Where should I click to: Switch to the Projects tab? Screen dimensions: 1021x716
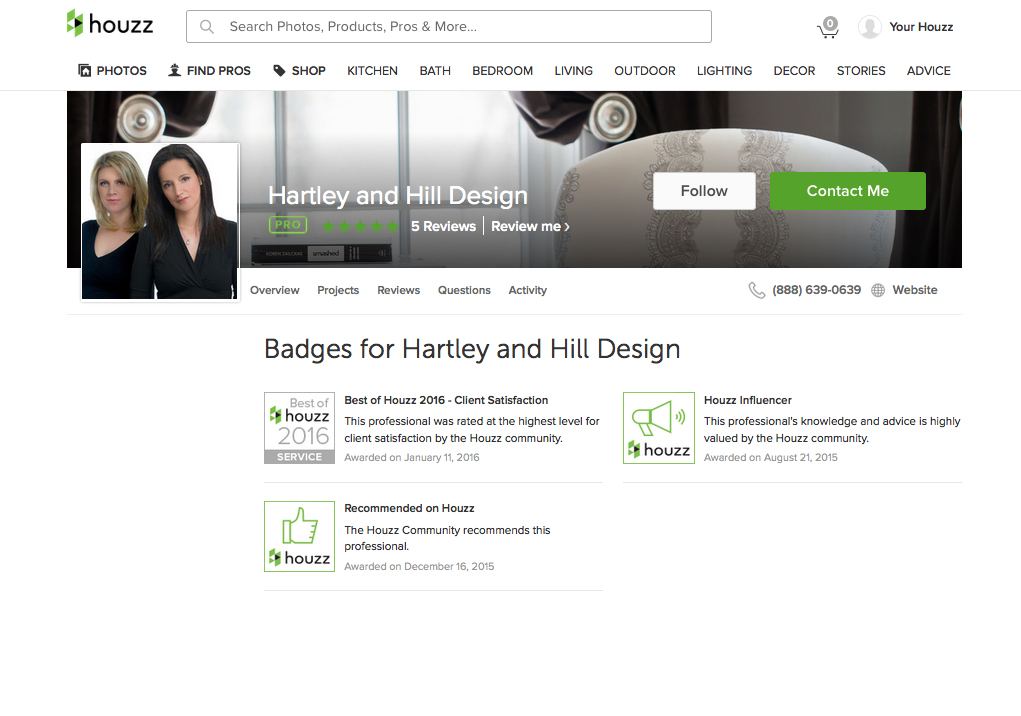pos(338,290)
